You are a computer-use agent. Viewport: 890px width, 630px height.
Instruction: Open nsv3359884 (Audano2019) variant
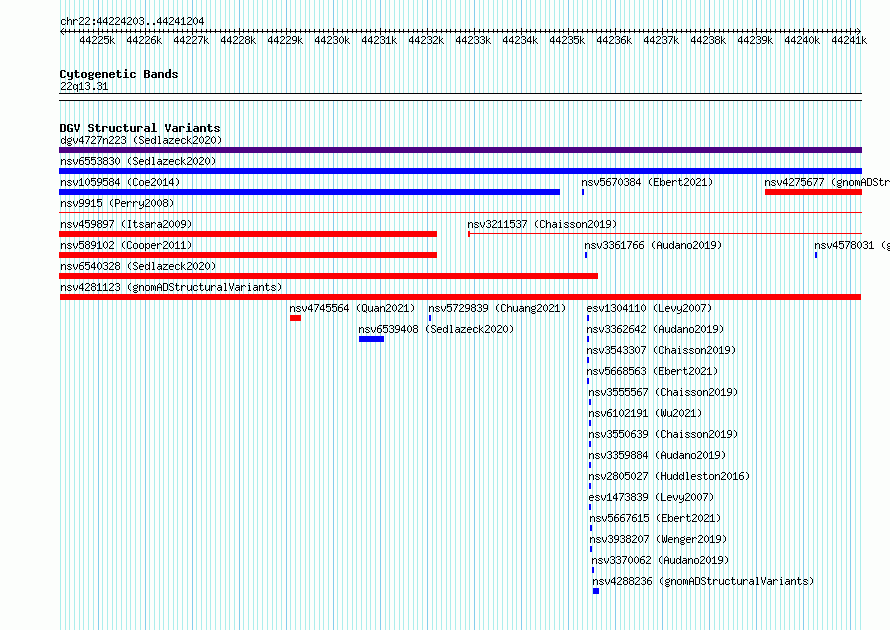pyautogui.click(x=657, y=455)
